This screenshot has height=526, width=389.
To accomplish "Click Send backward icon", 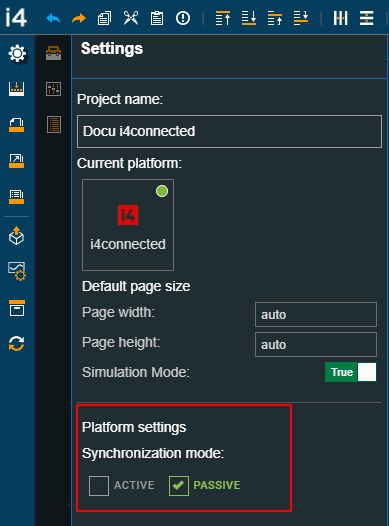I will 301,18.
